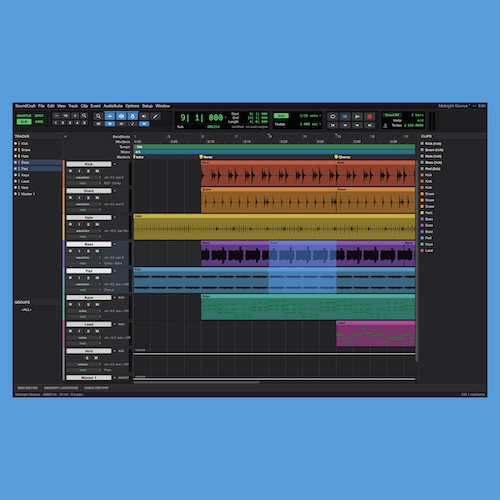Select the Grabber hand tool
The height and width of the screenshot is (500, 500).
[x=133, y=116]
